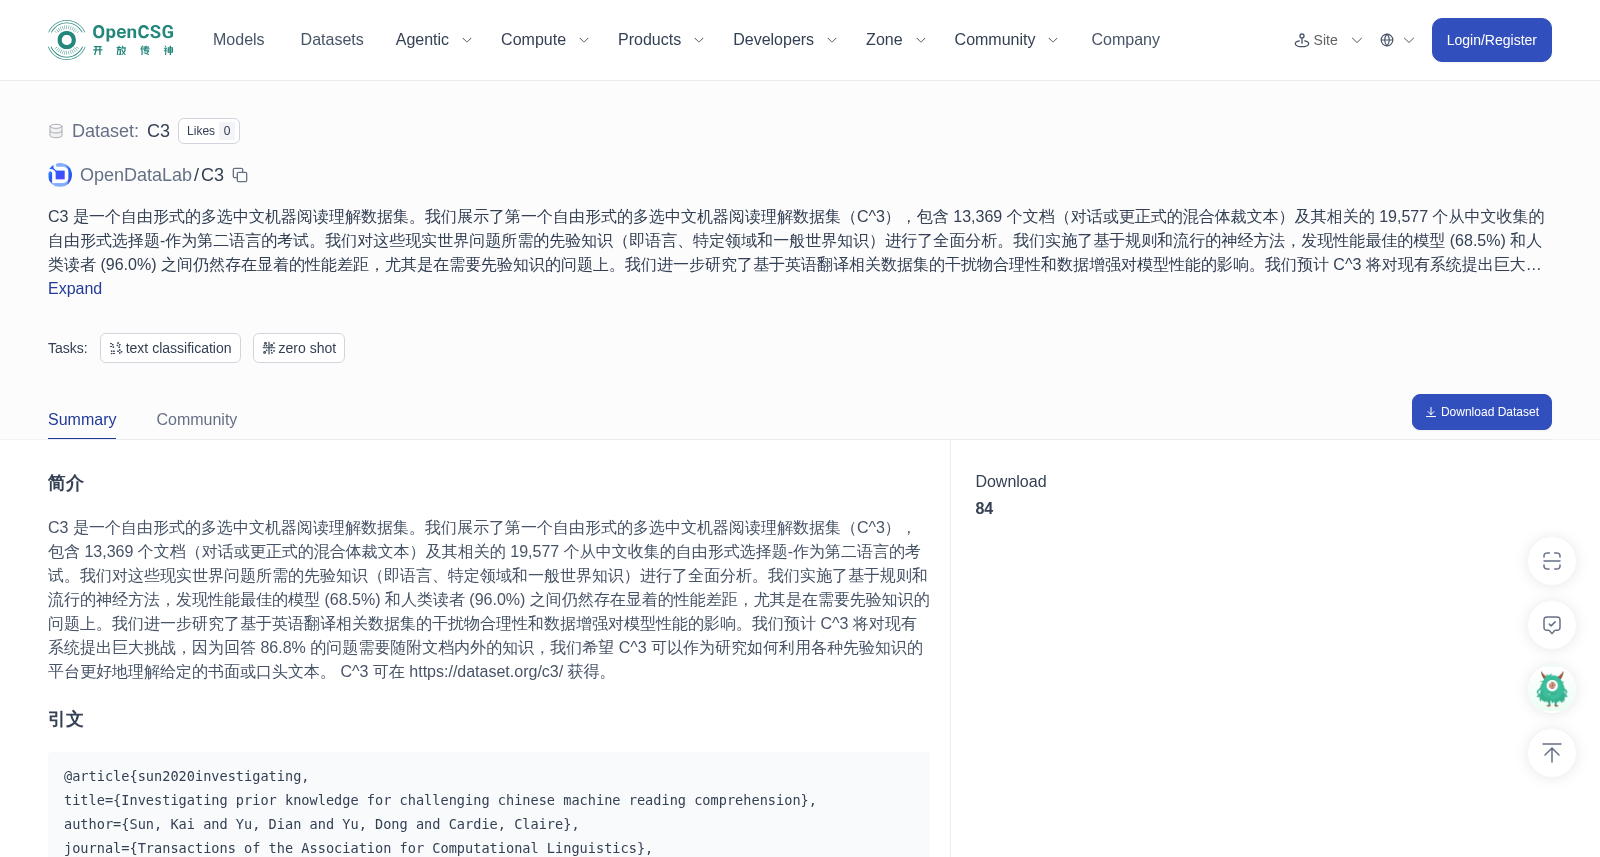1600x857 pixels.
Task: Open the scan widget icon on right
Action: click(x=1552, y=561)
